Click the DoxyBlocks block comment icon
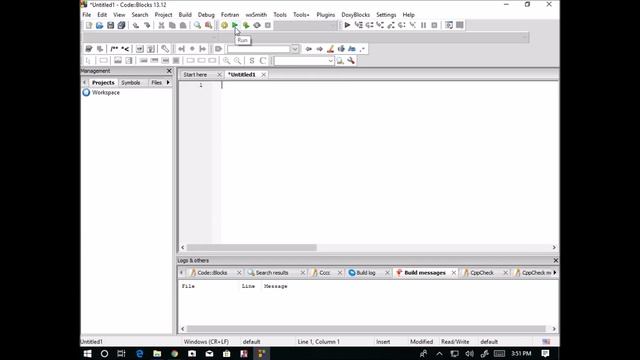This screenshot has height=360, width=640. tap(114, 49)
